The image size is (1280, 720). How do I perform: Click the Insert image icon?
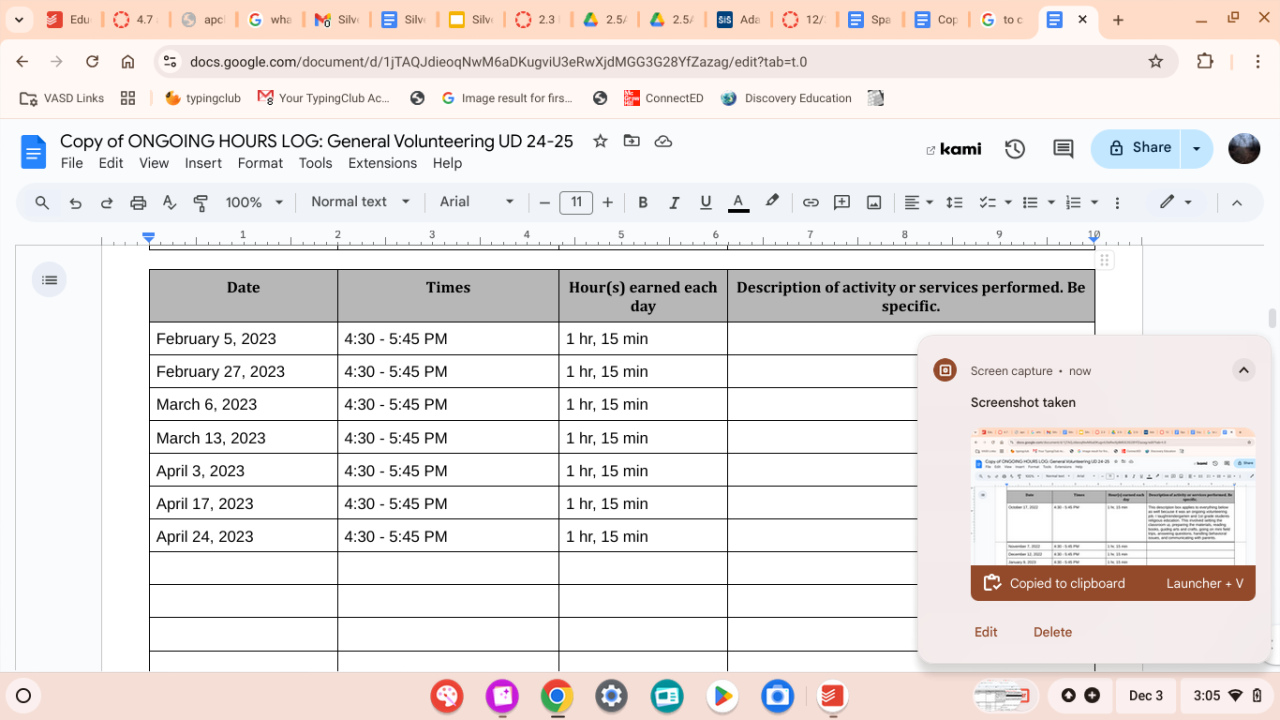click(874, 203)
